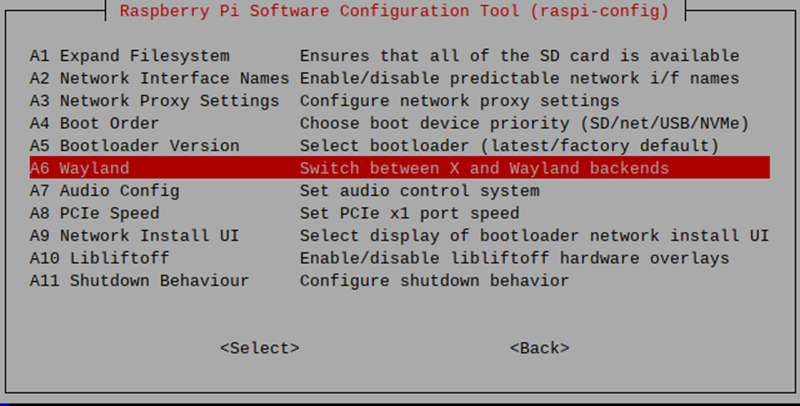Open A11 Shutdown Behaviour entry
Image resolution: width=800 pixels, height=406 pixels.
(x=399, y=280)
